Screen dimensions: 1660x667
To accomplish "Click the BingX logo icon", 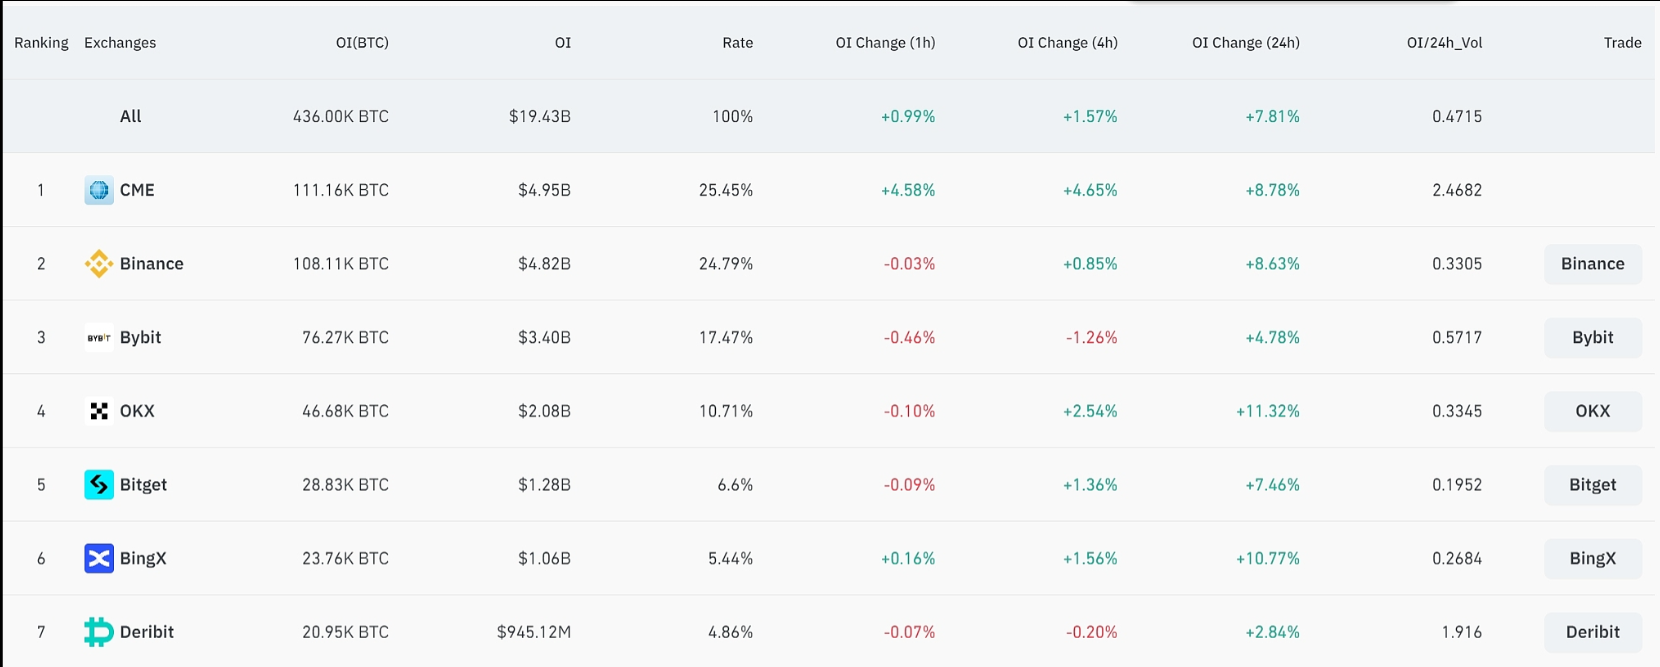I will tap(99, 558).
